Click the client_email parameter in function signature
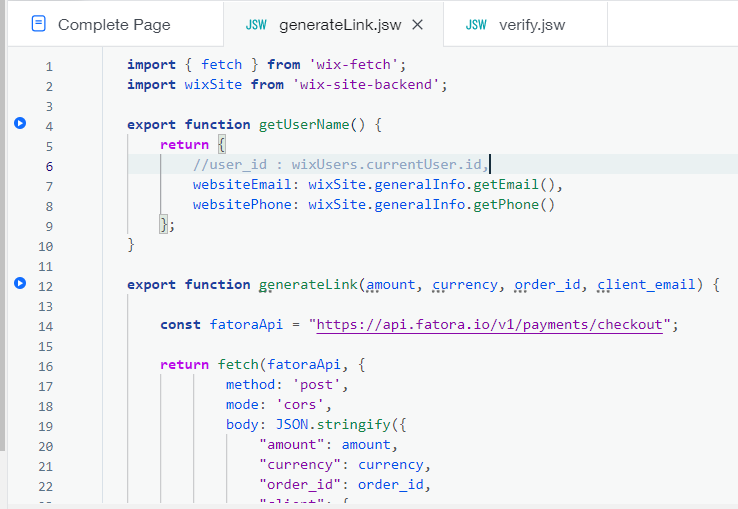738x509 pixels. tap(646, 284)
